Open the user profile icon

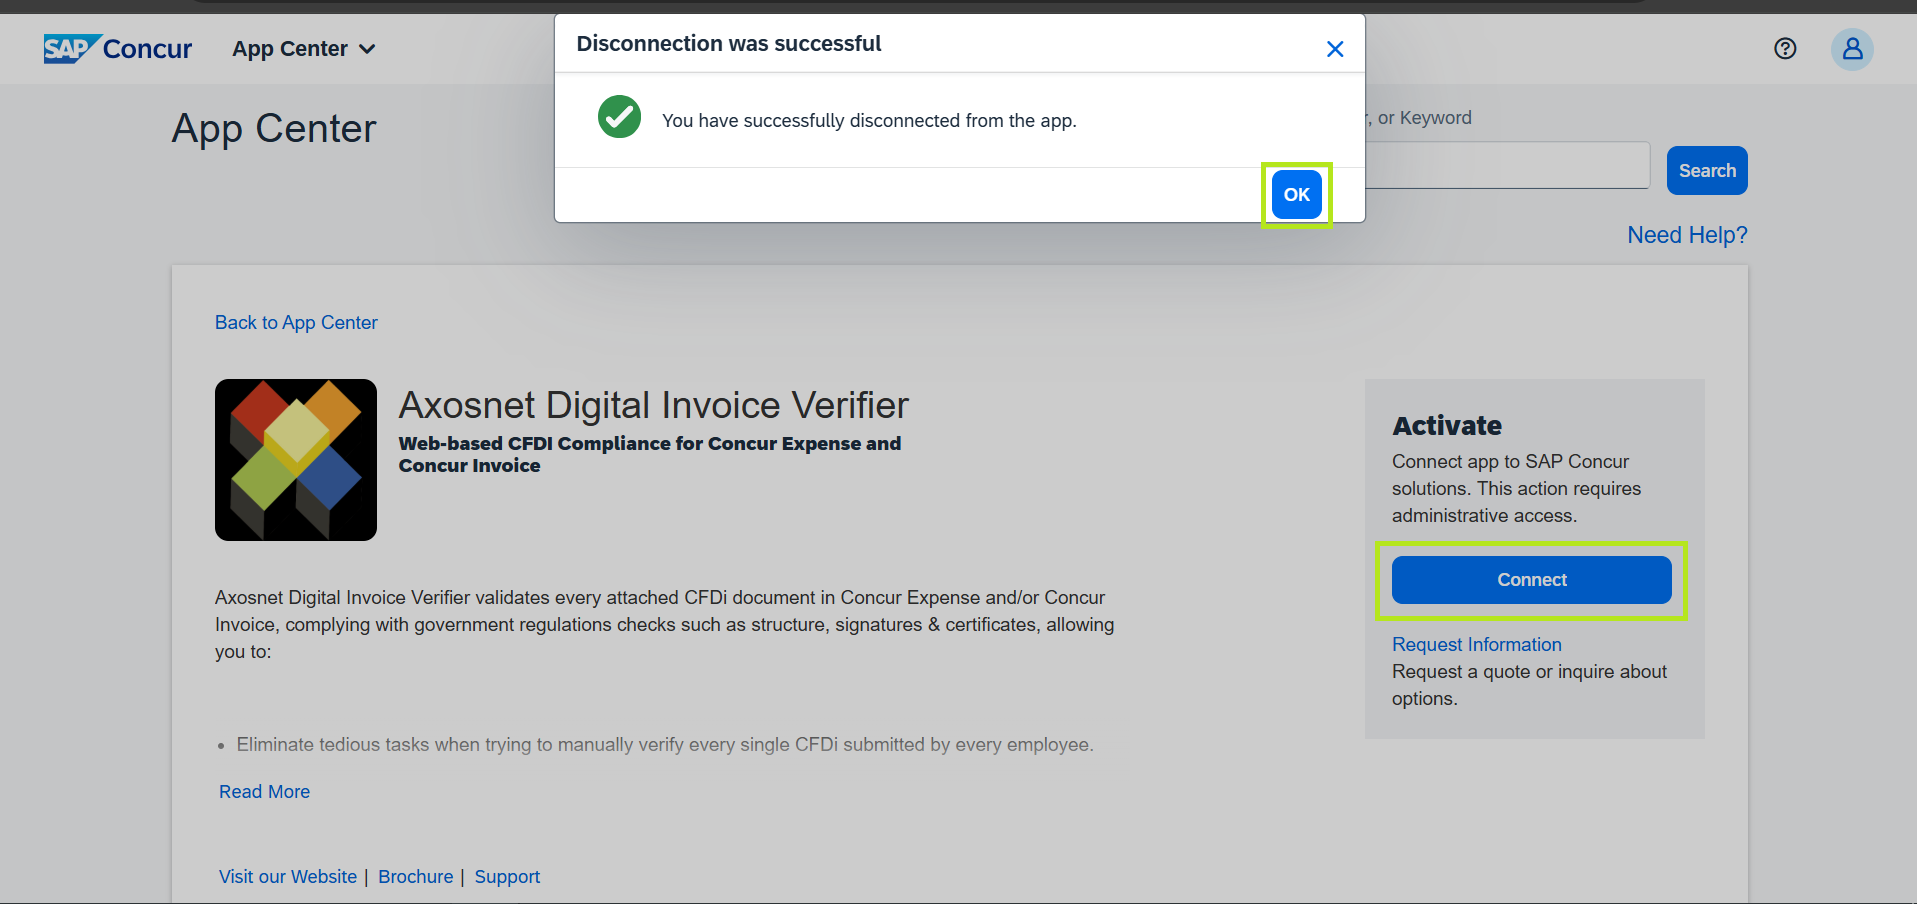click(x=1852, y=49)
